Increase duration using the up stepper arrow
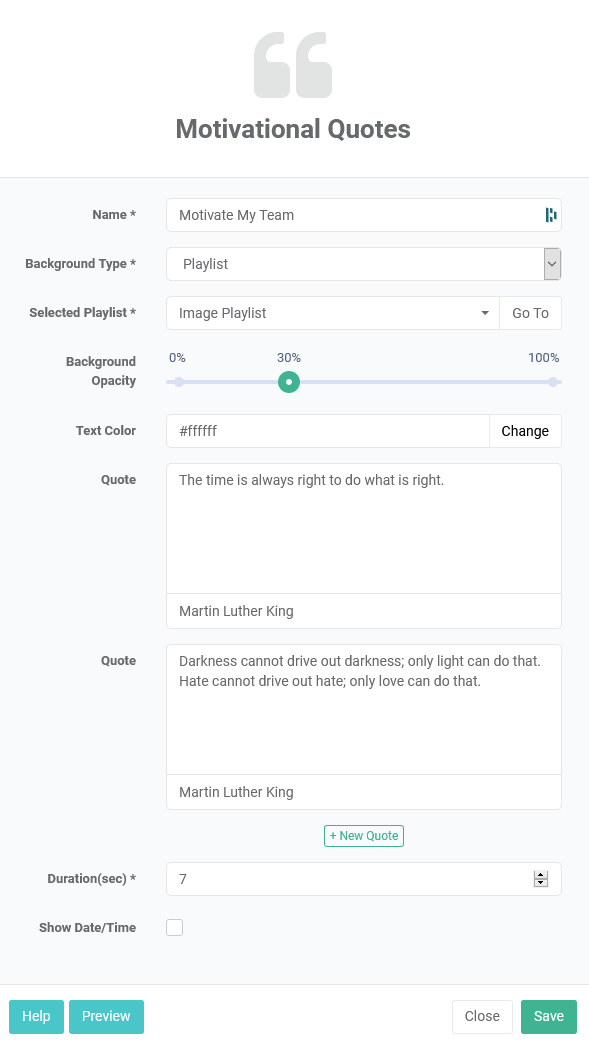Screen dimensions: 589x1044 pyautogui.click(x=541, y=875)
